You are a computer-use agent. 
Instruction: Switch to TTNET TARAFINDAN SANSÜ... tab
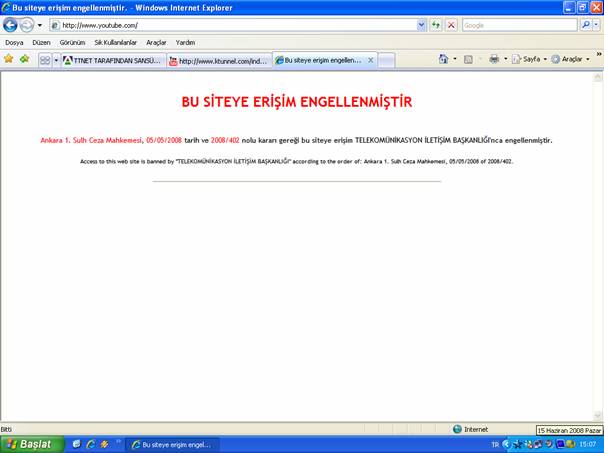[113, 60]
